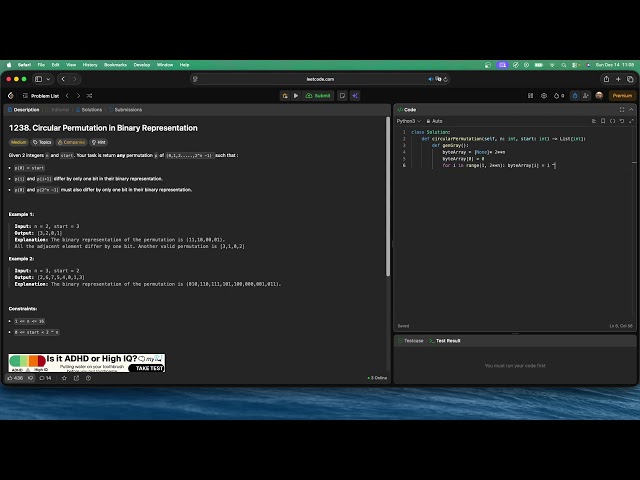Screen dimensions: 640x480
Task: Open the layout manager icon
Action: pos(531,96)
